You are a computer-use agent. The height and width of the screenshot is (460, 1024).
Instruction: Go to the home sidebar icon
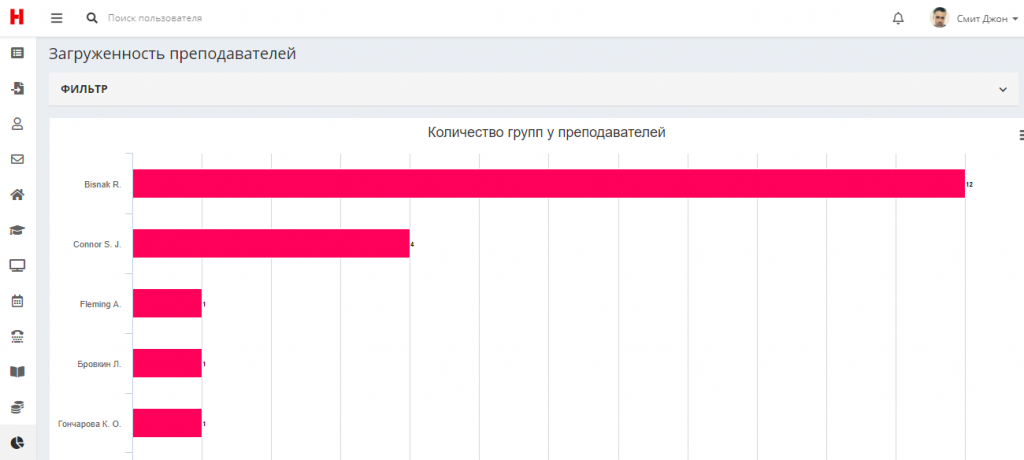coord(17,195)
